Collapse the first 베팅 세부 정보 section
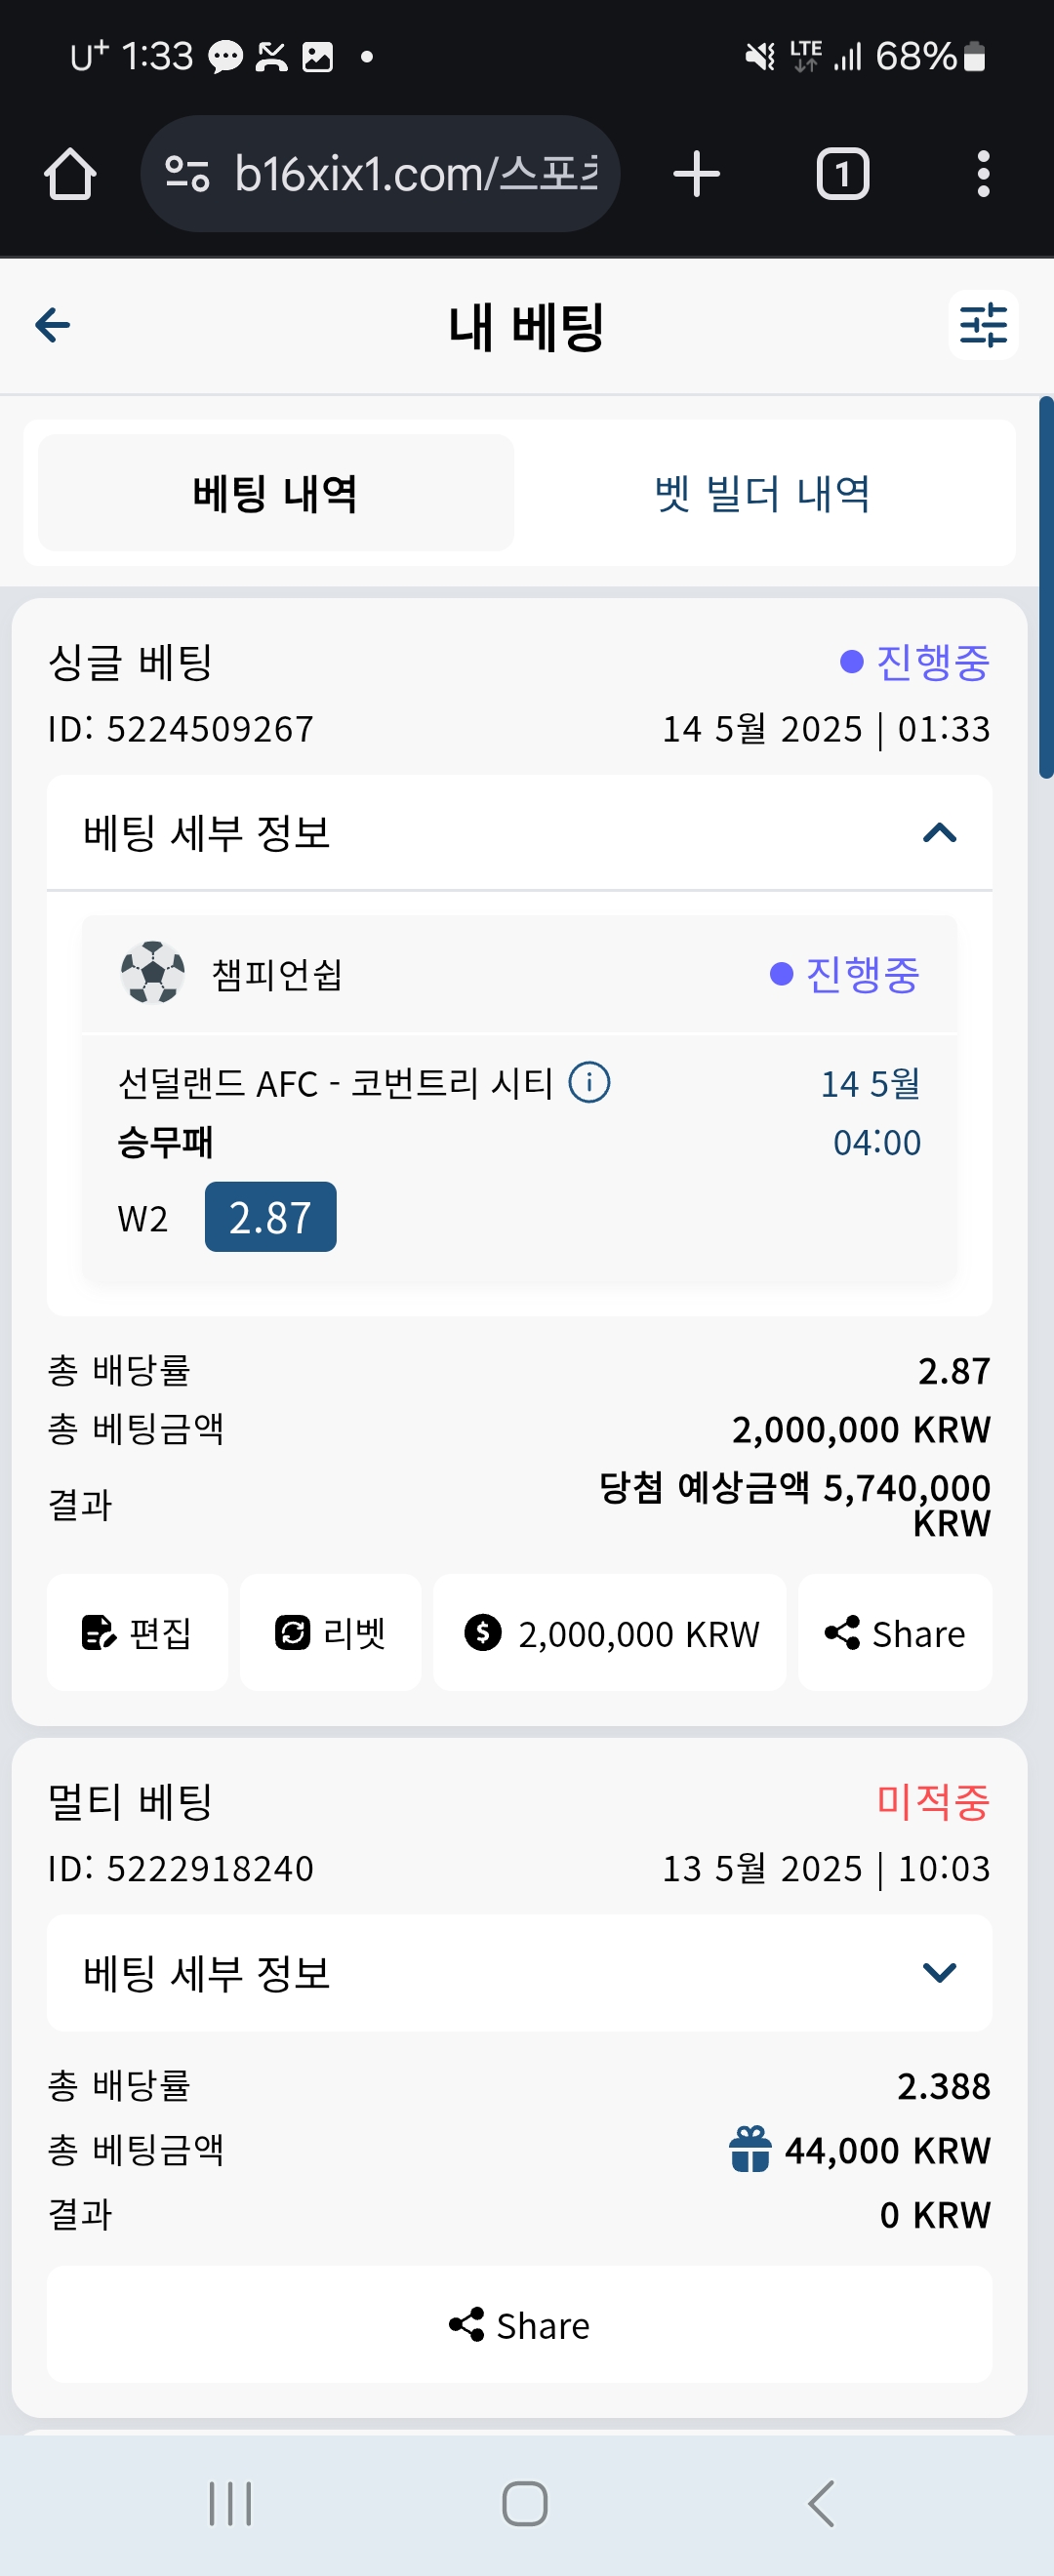The width and height of the screenshot is (1054, 2576). pyautogui.click(x=519, y=832)
